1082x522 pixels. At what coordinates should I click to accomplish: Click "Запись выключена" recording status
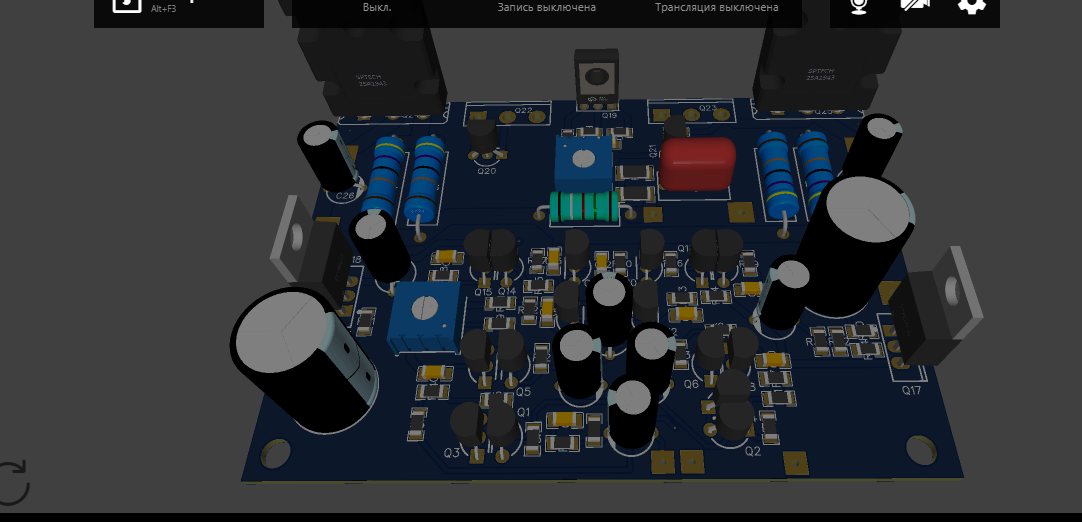(546, 8)
